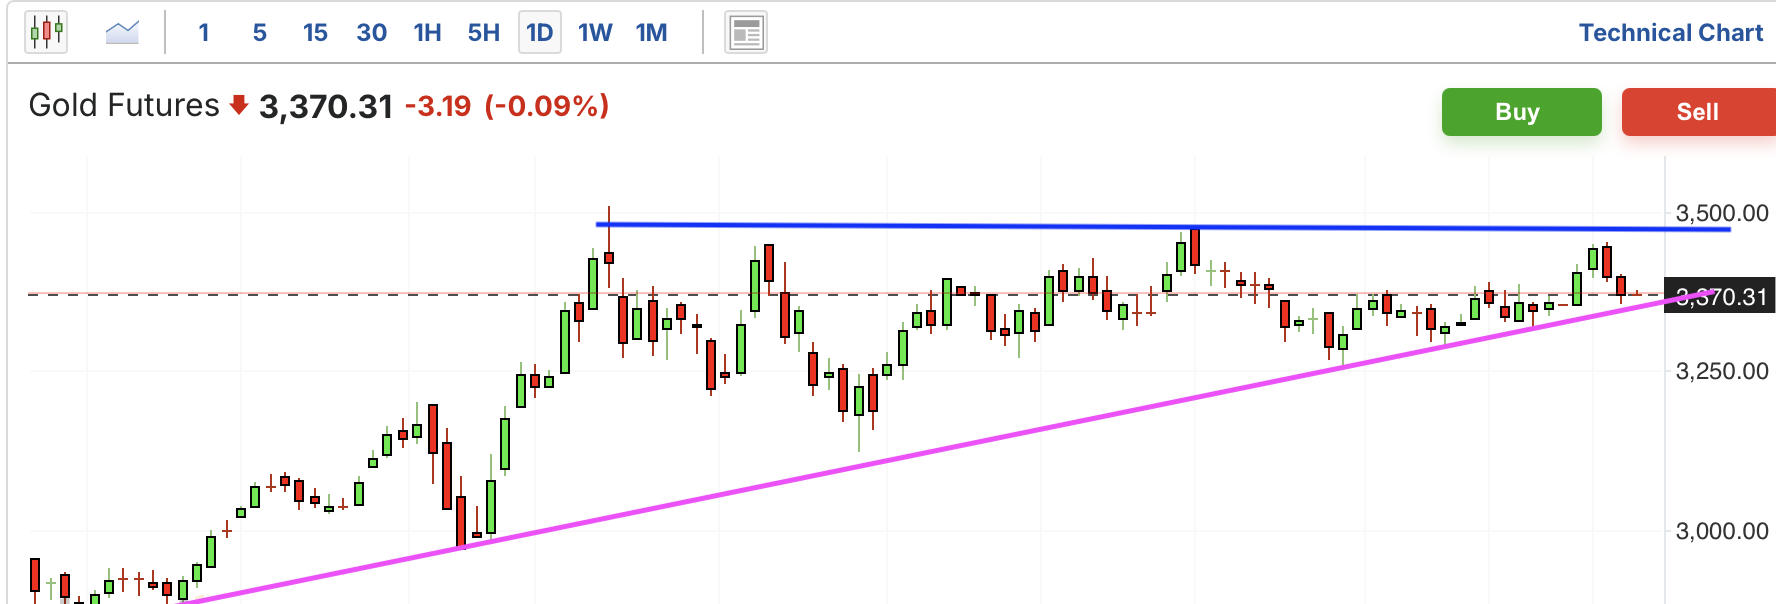1776x604 pixels.
Task: Click the red Sell button
Action: tap(1698, 112)
